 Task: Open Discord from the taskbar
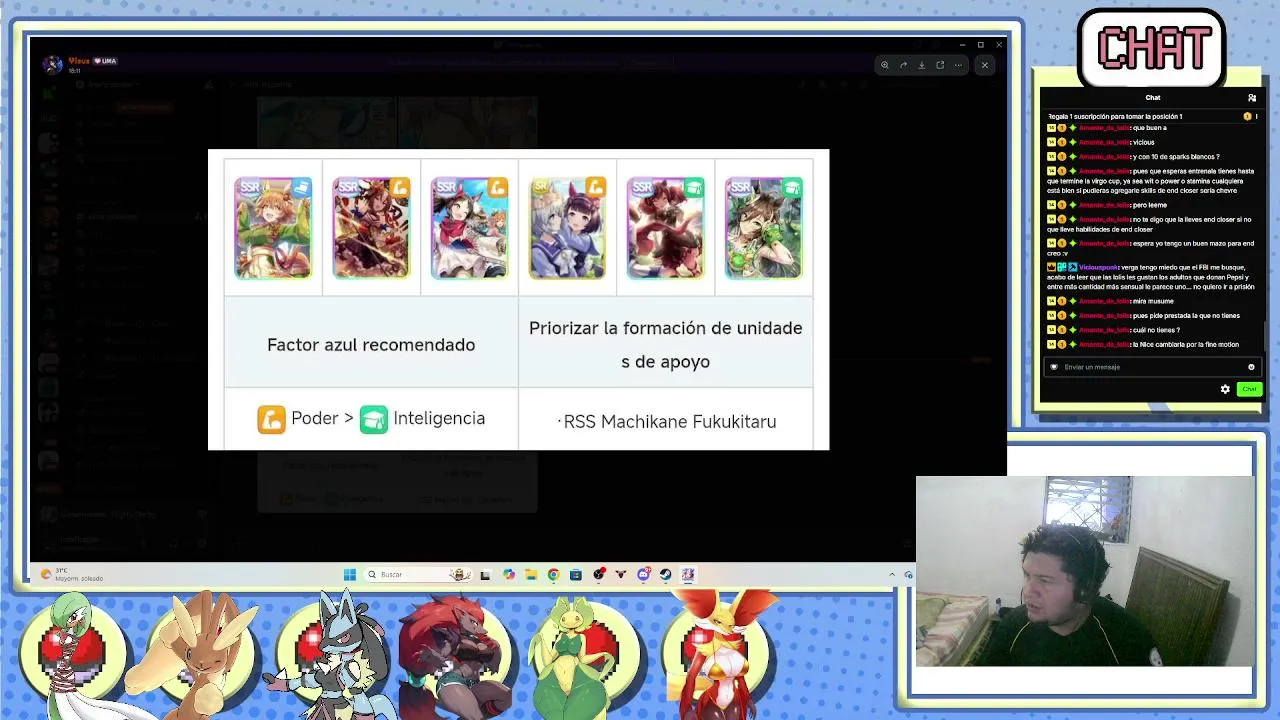click(x=643, y=575)
